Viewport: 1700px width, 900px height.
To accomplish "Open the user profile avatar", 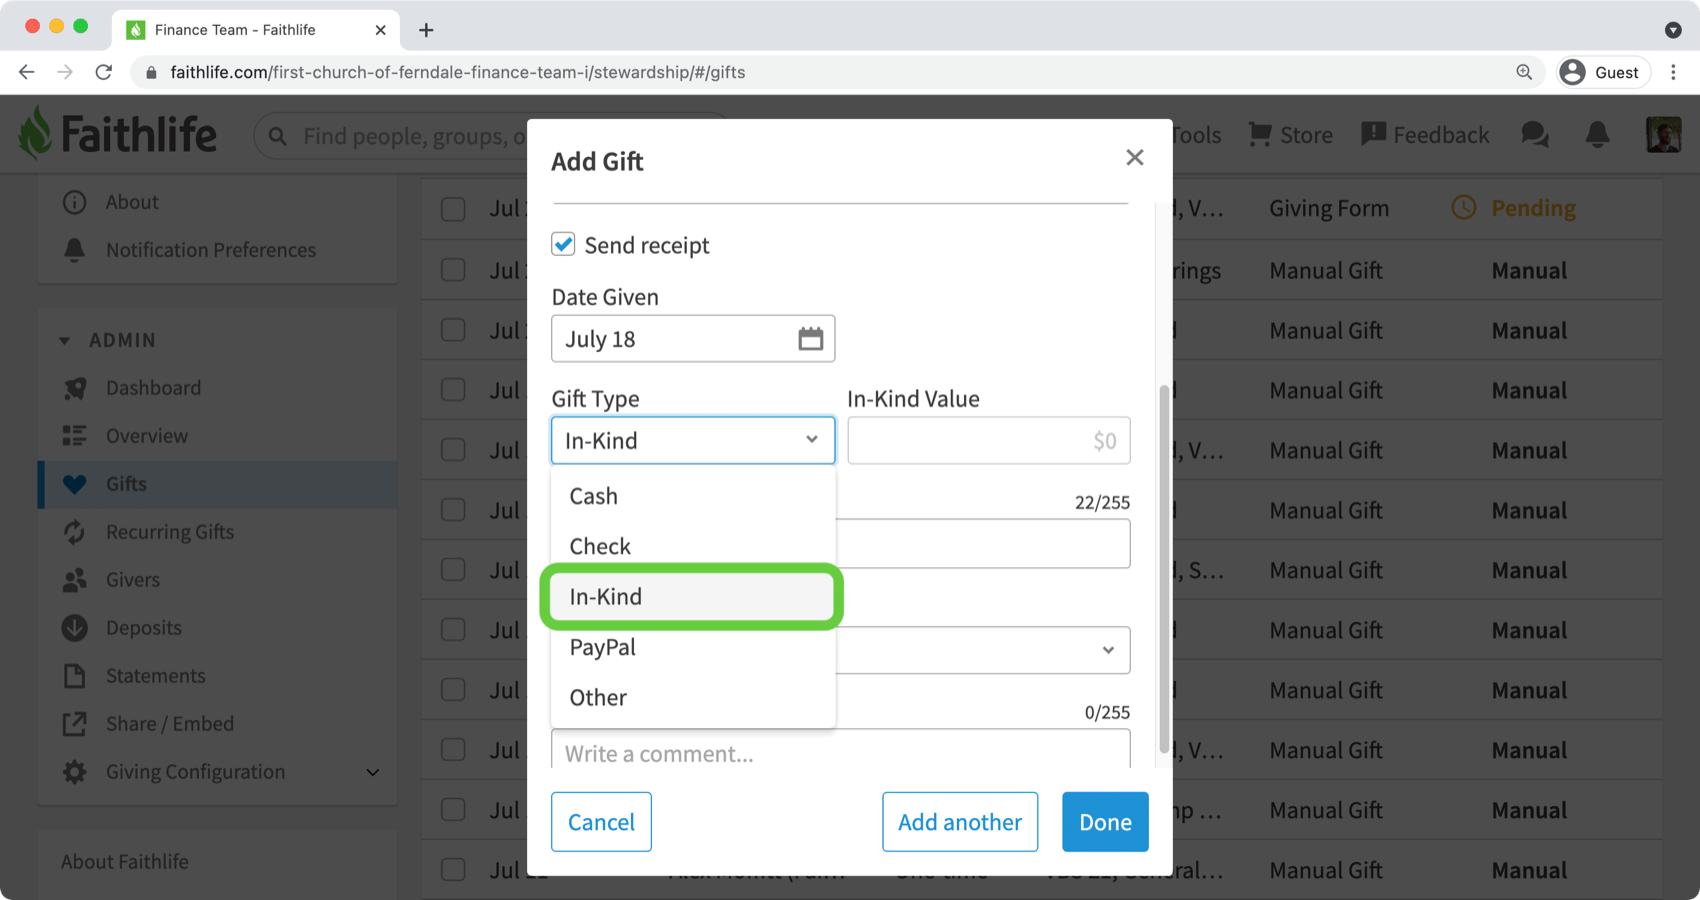I will coord(1664,135).
